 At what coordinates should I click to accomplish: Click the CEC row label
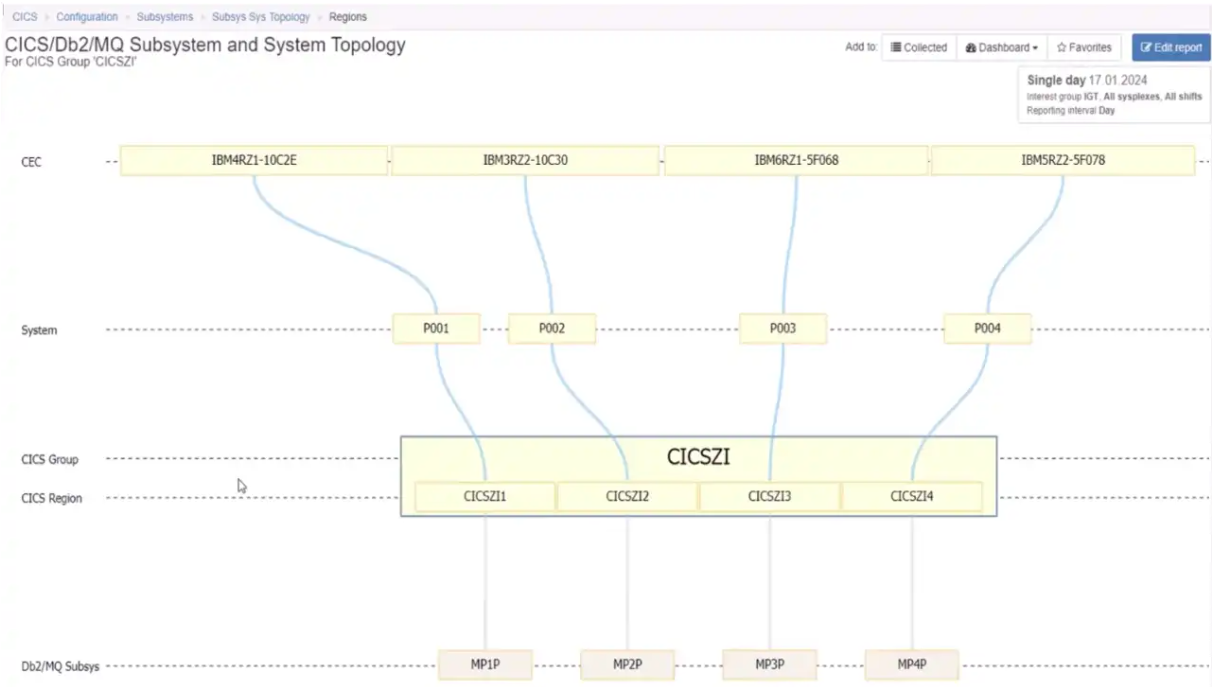coord(32,162)
